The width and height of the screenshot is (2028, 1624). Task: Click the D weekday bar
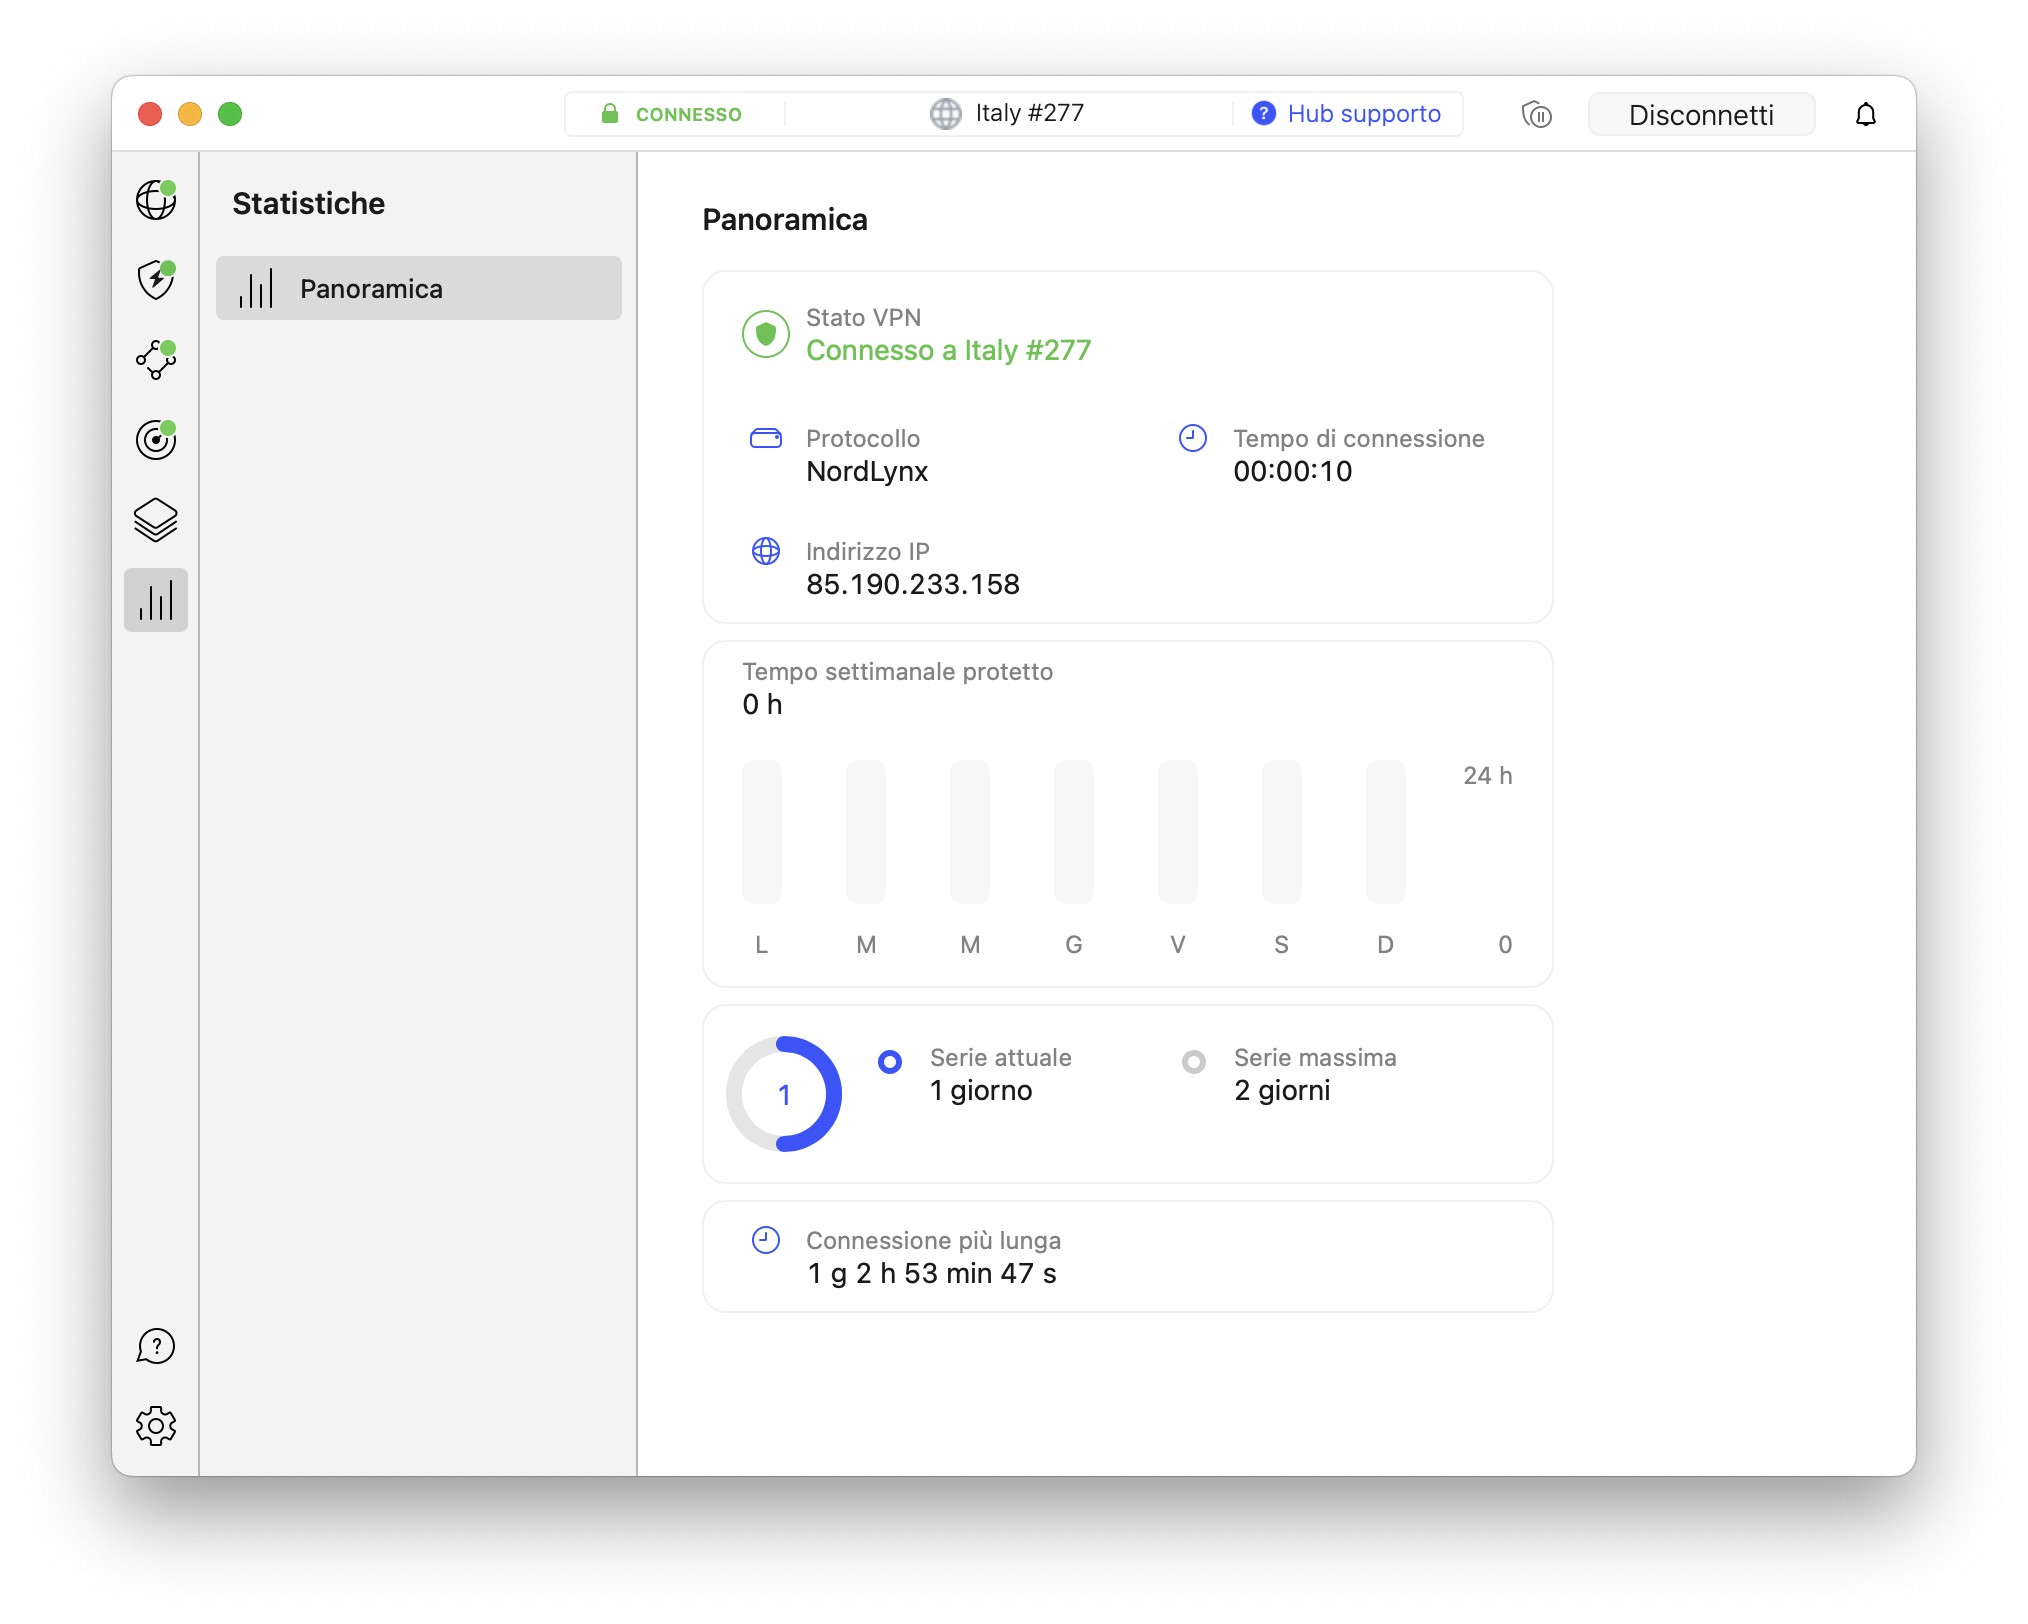point(1386,832)
